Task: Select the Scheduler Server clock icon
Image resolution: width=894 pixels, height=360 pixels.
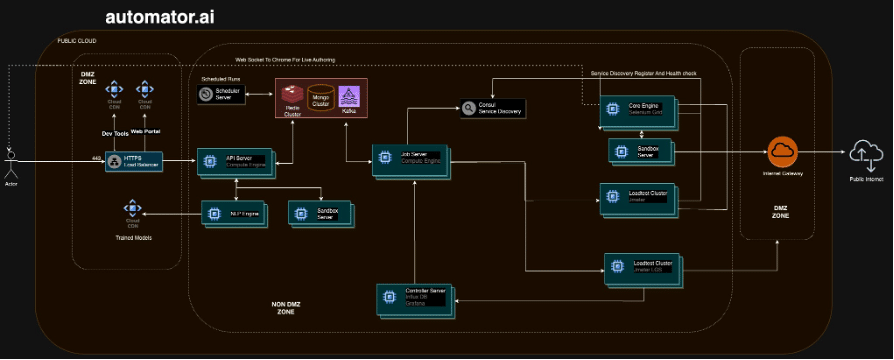Action: pos(205,95)
